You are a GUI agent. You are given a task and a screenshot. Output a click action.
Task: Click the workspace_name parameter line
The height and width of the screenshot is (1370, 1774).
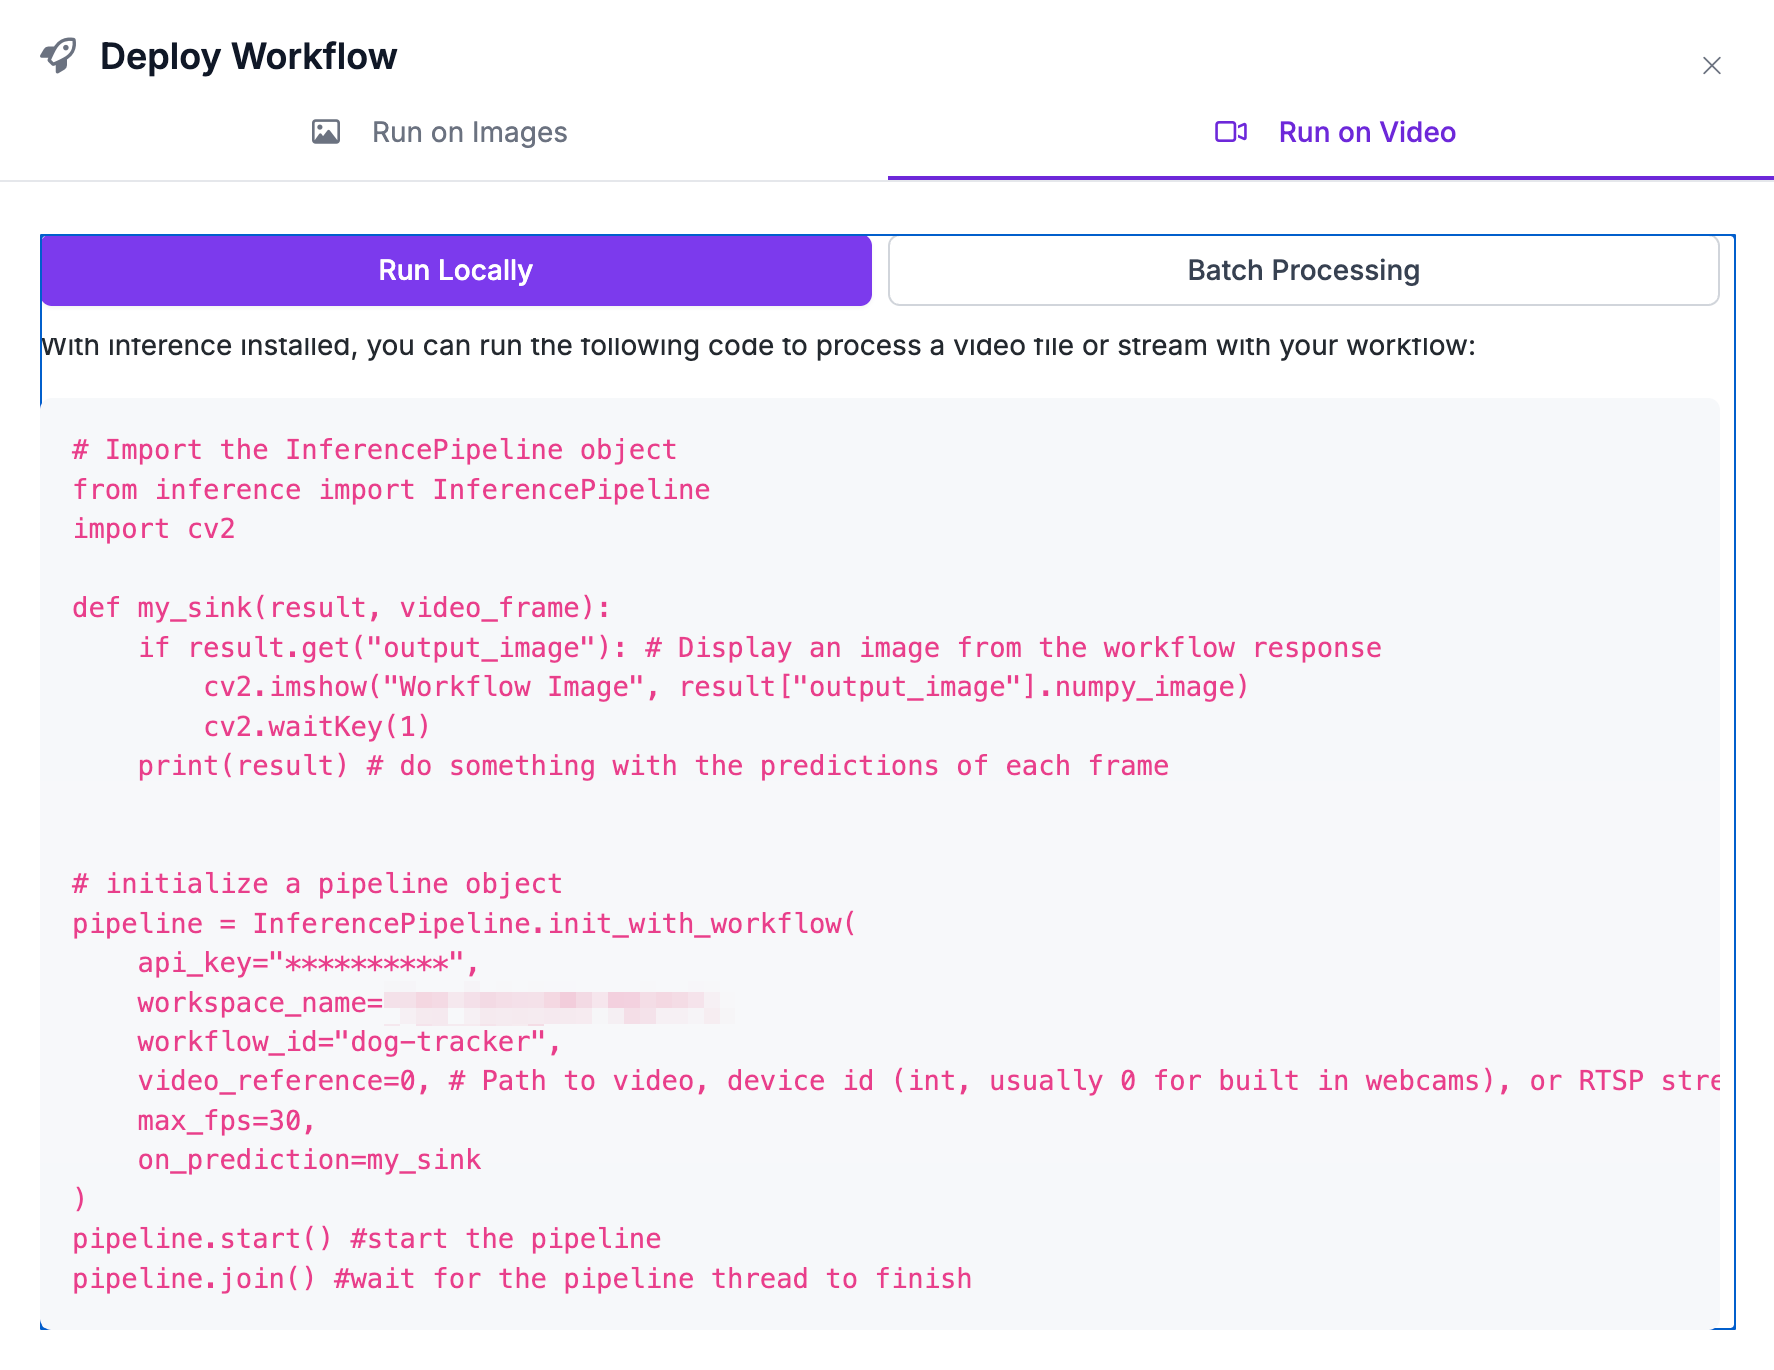click(x=435, y=1003)
